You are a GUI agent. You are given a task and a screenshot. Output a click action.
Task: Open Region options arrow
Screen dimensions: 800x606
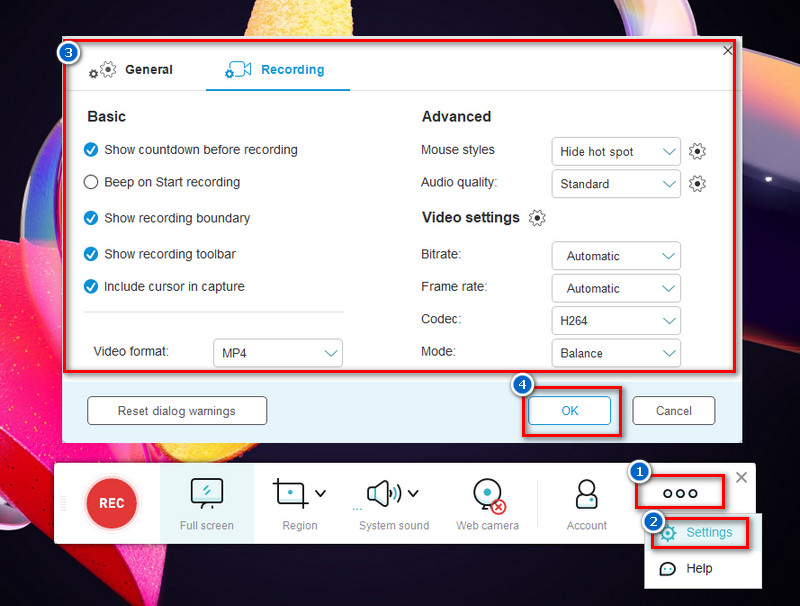[x=320, y=493]
